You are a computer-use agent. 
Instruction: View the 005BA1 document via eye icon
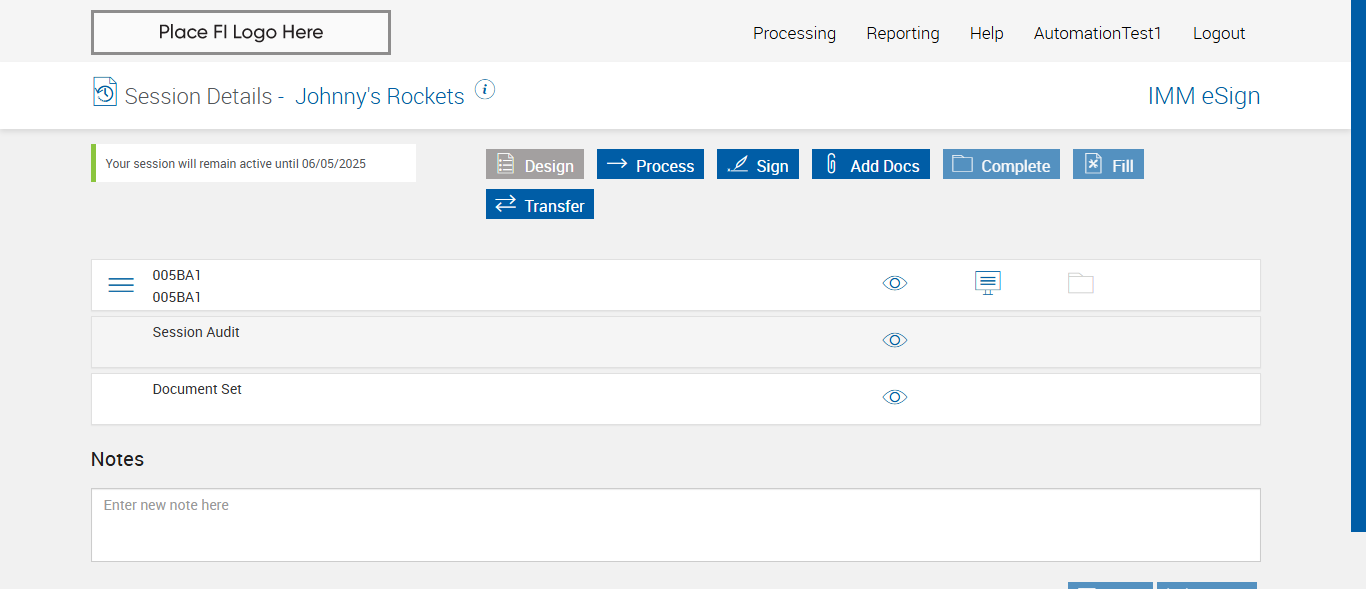point(895,283)
